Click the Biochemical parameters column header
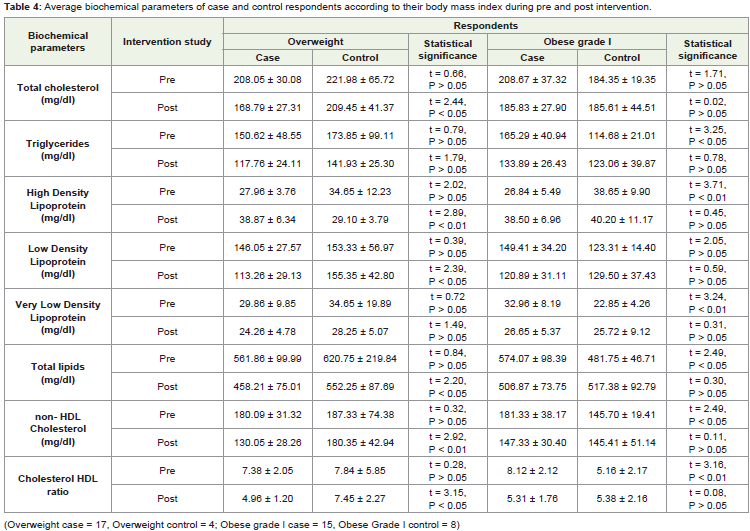 tap(58, 42)
